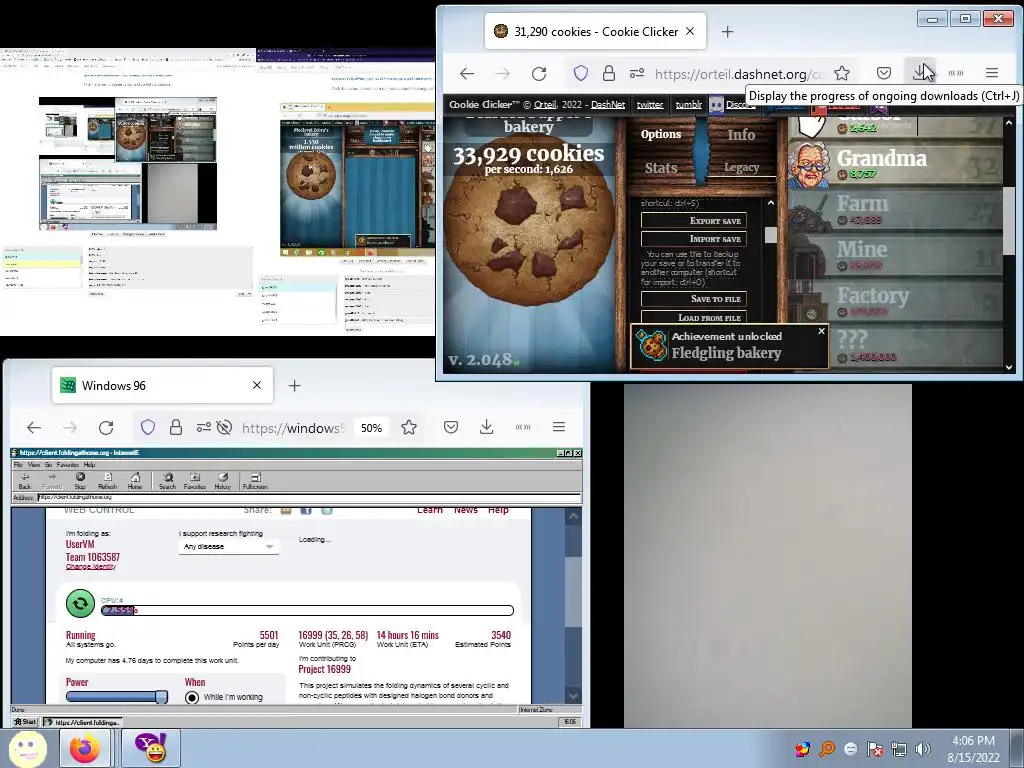The height and width of the screenshot is (768, 1024).
Task: Click Stop in the InternetE toolbar
Action: [80, 481]
